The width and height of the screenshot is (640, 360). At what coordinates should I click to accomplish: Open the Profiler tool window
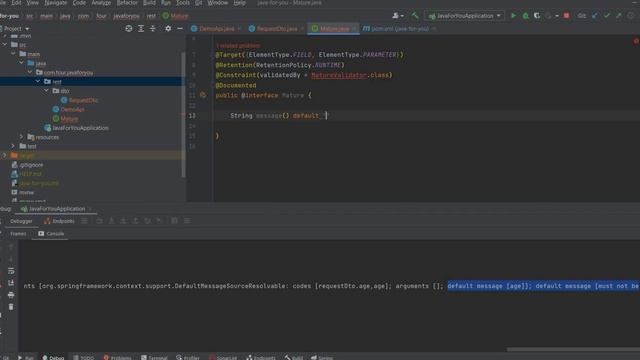point(188,358)
